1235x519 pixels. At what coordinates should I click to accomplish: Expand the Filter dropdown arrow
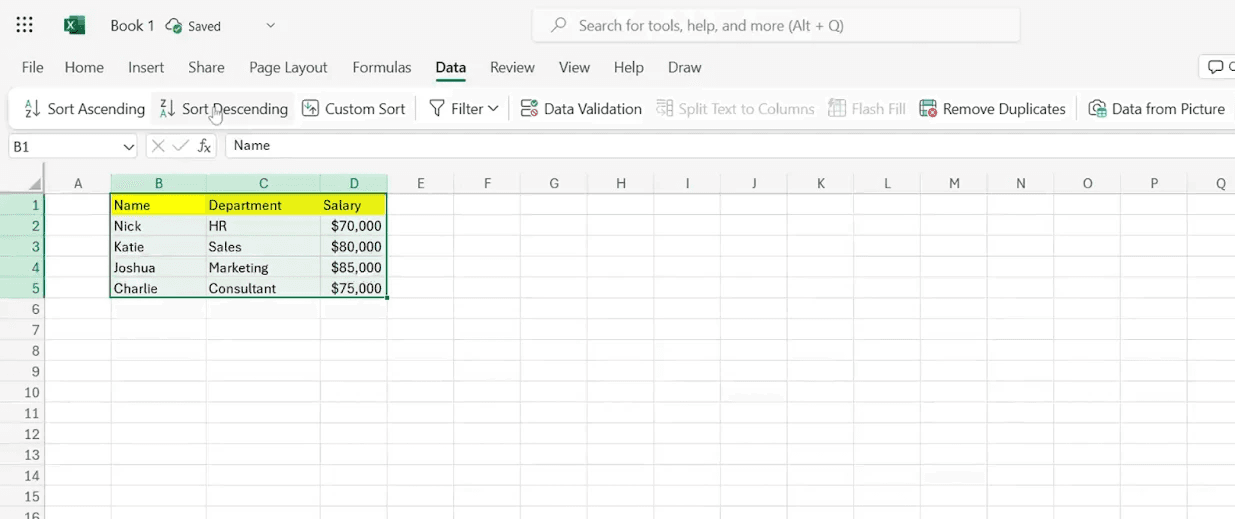click(x=493, y=109)
